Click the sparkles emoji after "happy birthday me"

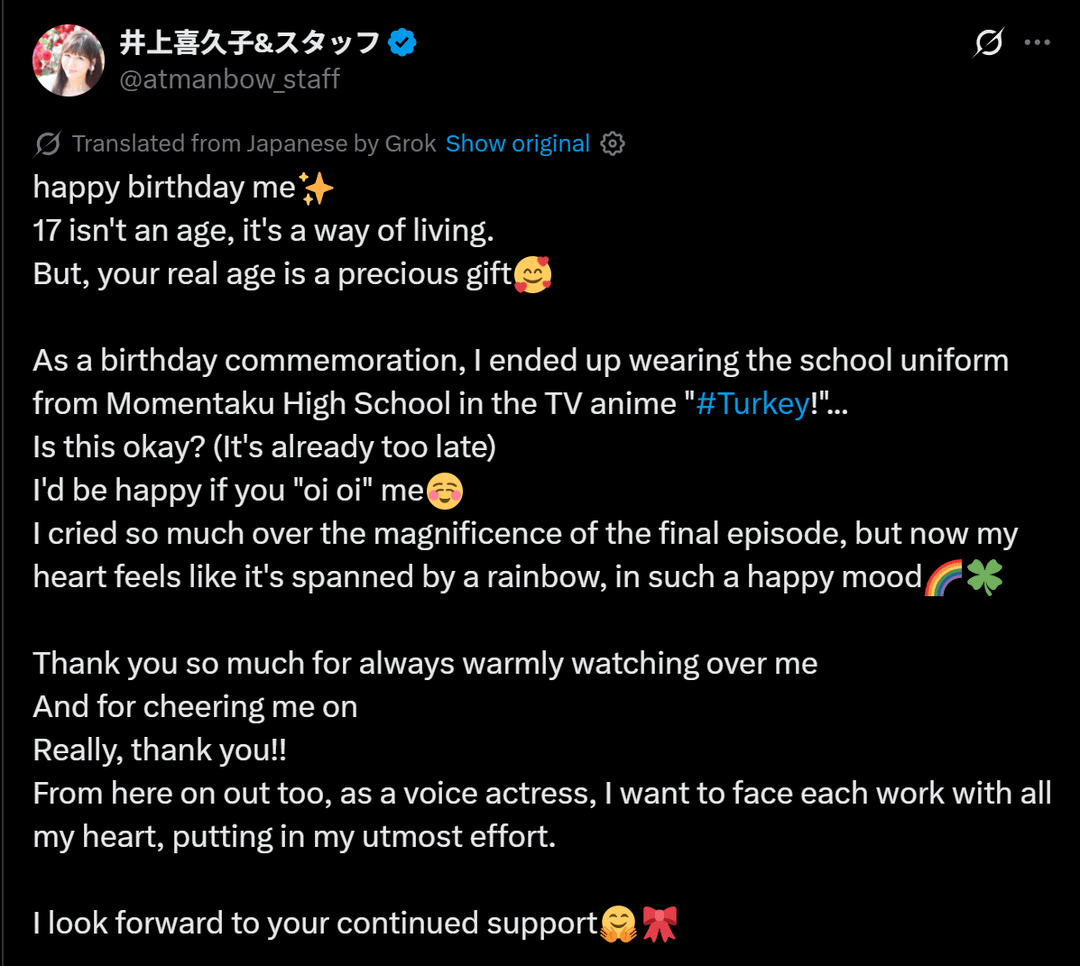[316, 188]
